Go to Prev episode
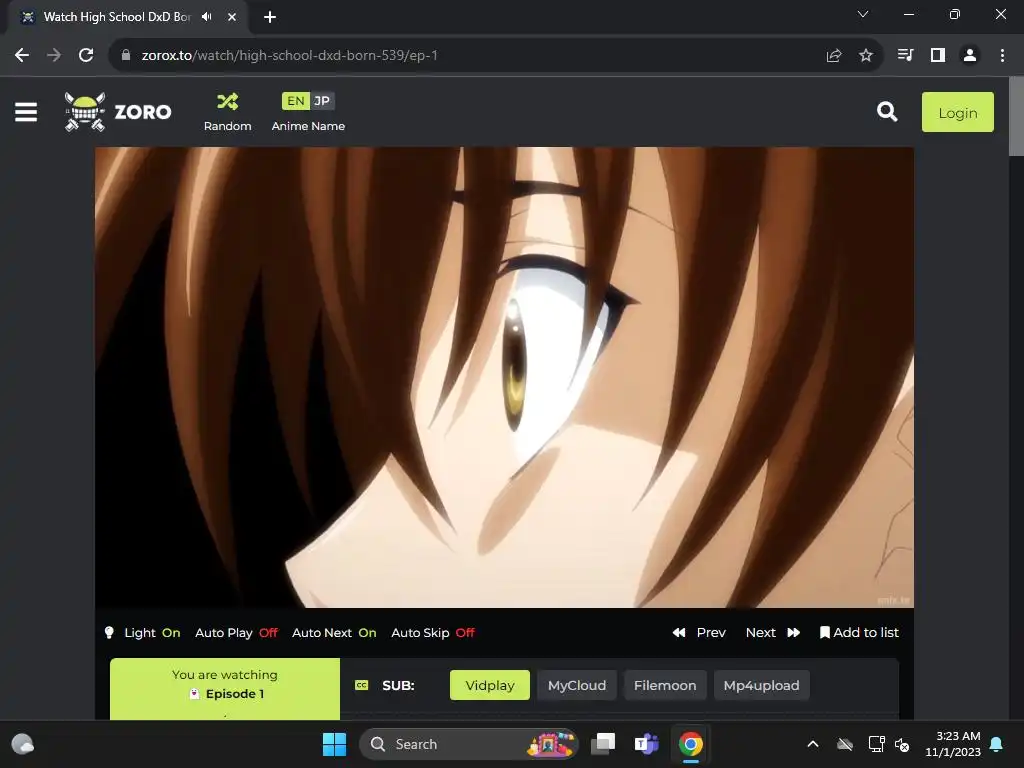This screenshot has height=768, width=1024. pyautogui.click(x=699, y=632)
